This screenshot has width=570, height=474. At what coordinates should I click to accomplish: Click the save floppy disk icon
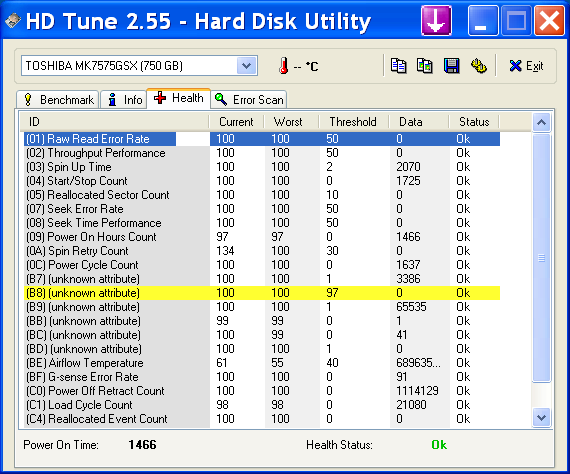[x=451, y=66]
